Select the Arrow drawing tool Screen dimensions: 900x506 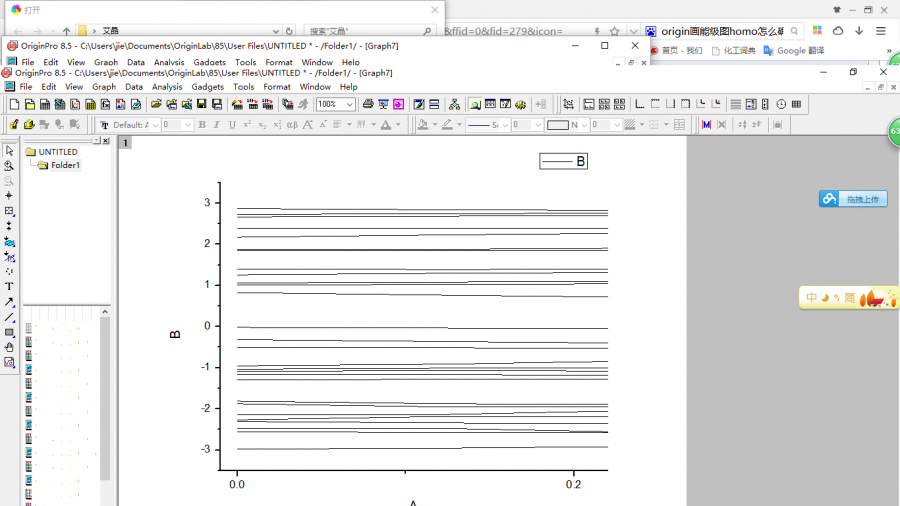point(9,301)
